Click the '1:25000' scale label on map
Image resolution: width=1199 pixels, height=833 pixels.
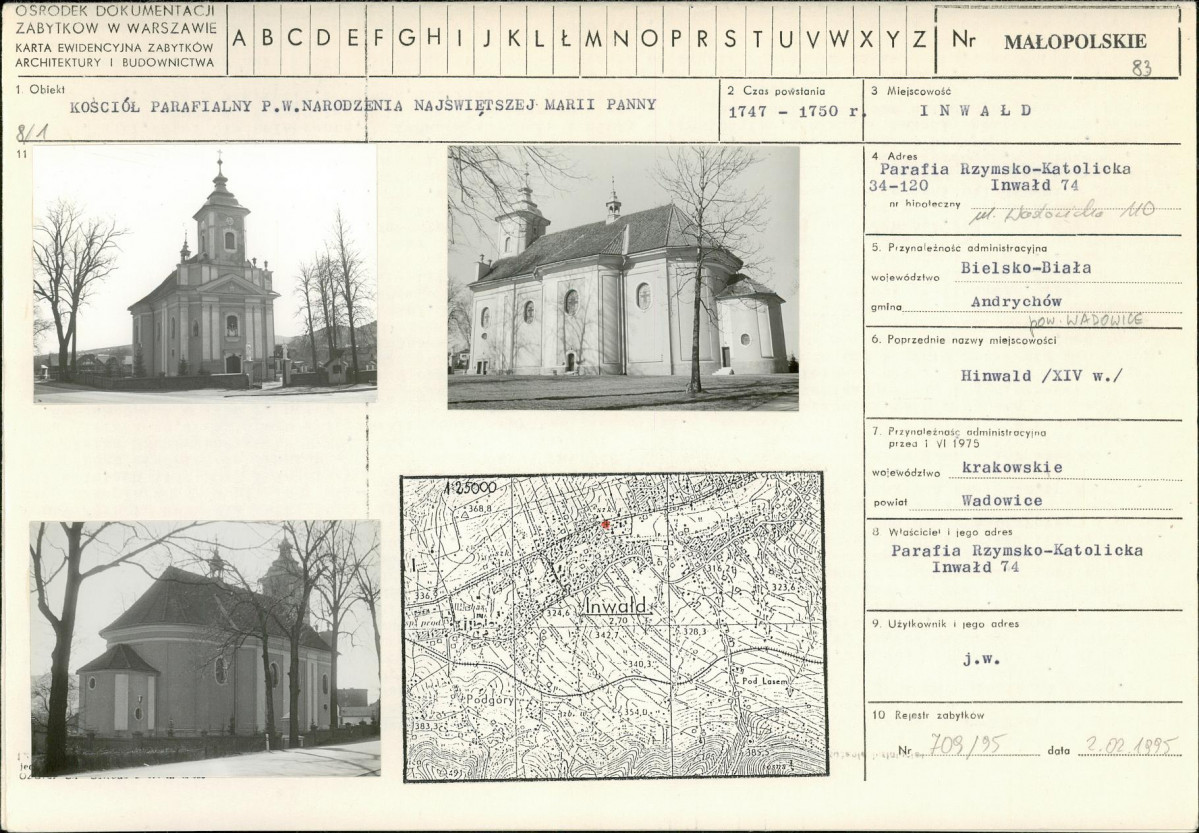[470, 487]
